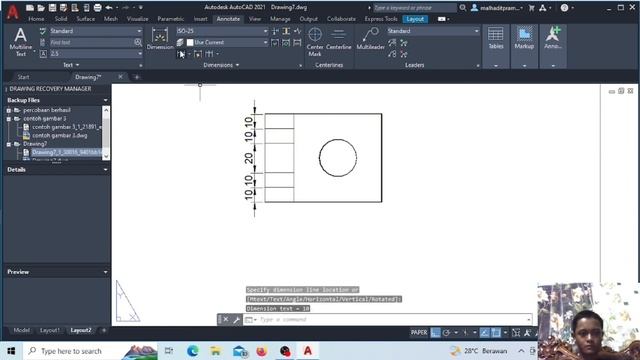Click the Windows Start button
This screenshot has width=640, height=360.
11,351
